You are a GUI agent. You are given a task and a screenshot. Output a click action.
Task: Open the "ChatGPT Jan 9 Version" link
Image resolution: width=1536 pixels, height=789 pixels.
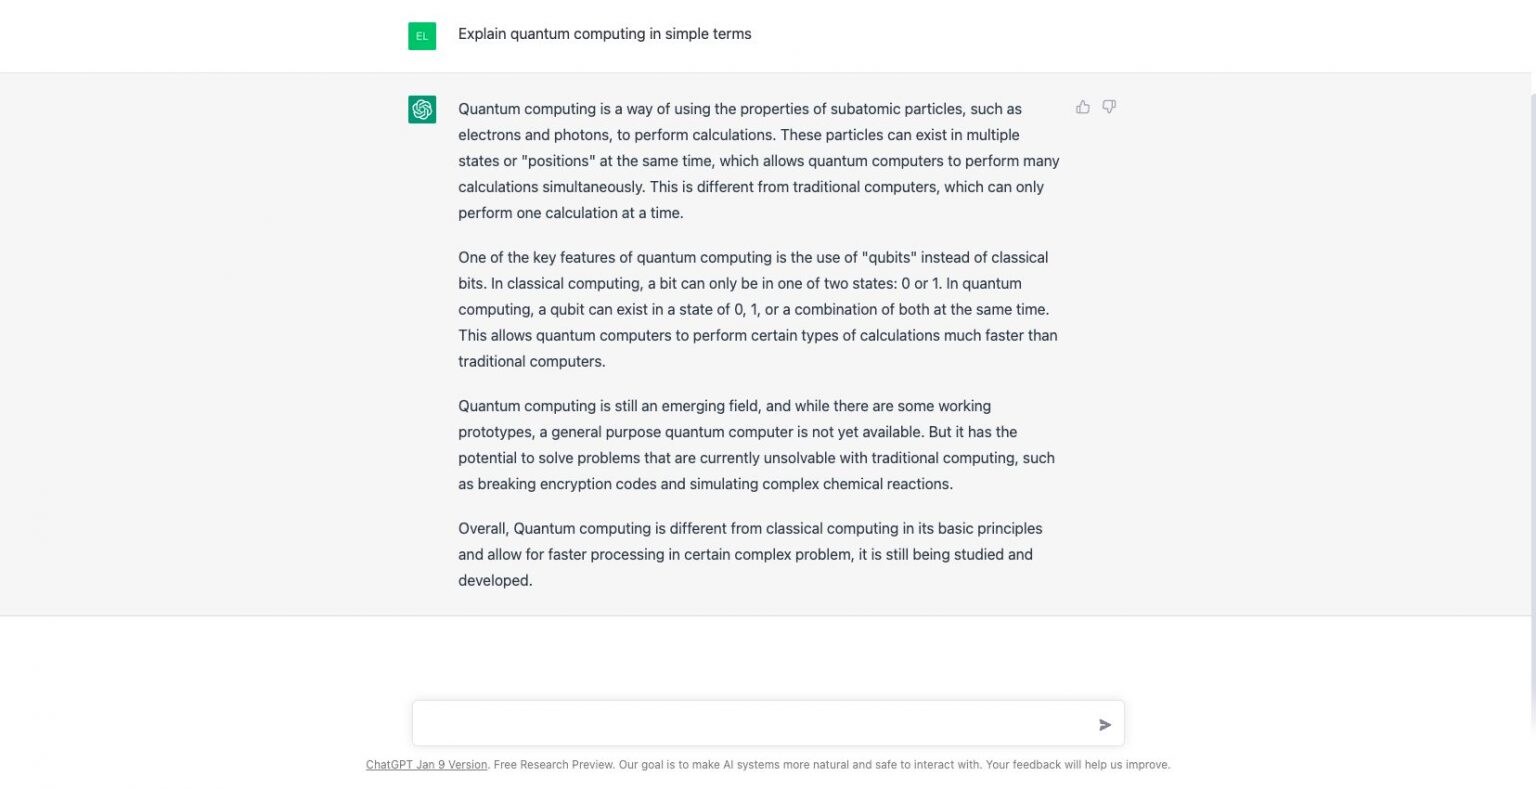pyautogui.click(x=426, y=765)
